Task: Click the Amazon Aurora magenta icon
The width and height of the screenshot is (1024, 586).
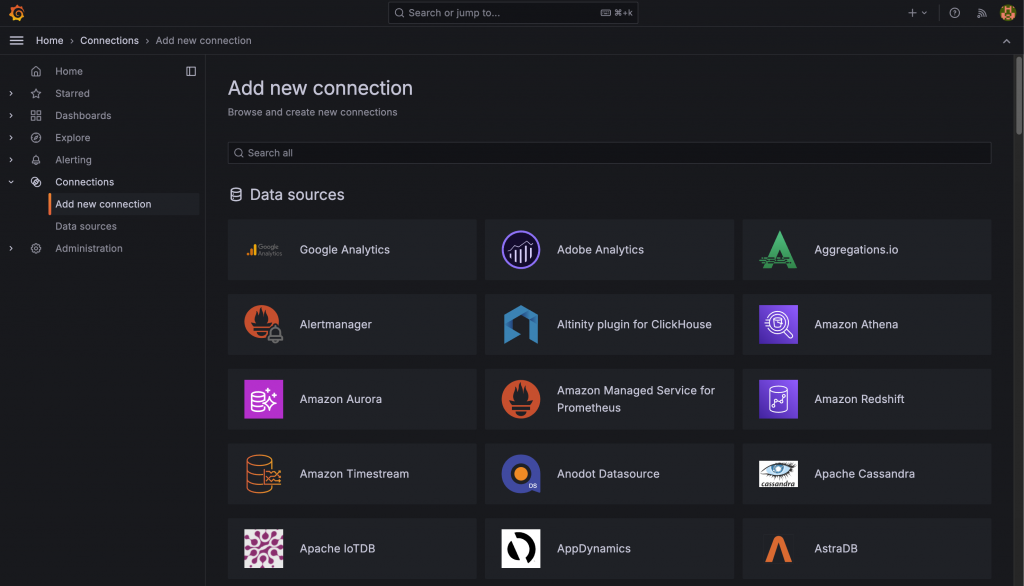Action: click(x=264, y=399)
